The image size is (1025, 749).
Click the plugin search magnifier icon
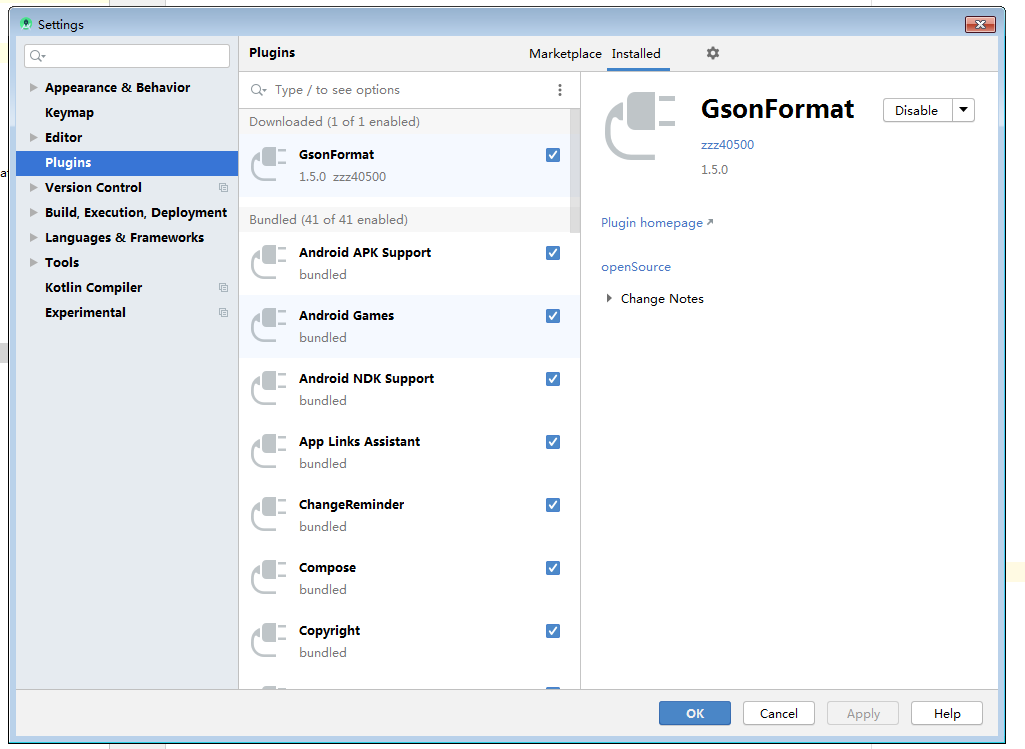coord(258,90)
